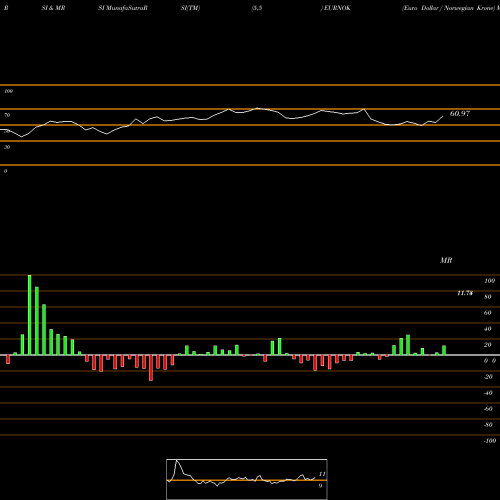The width and height of the screenshot is (500, 500).
Task: Click the tallest green MR bar
Action: pyautogui.click(x=30, y=315)
